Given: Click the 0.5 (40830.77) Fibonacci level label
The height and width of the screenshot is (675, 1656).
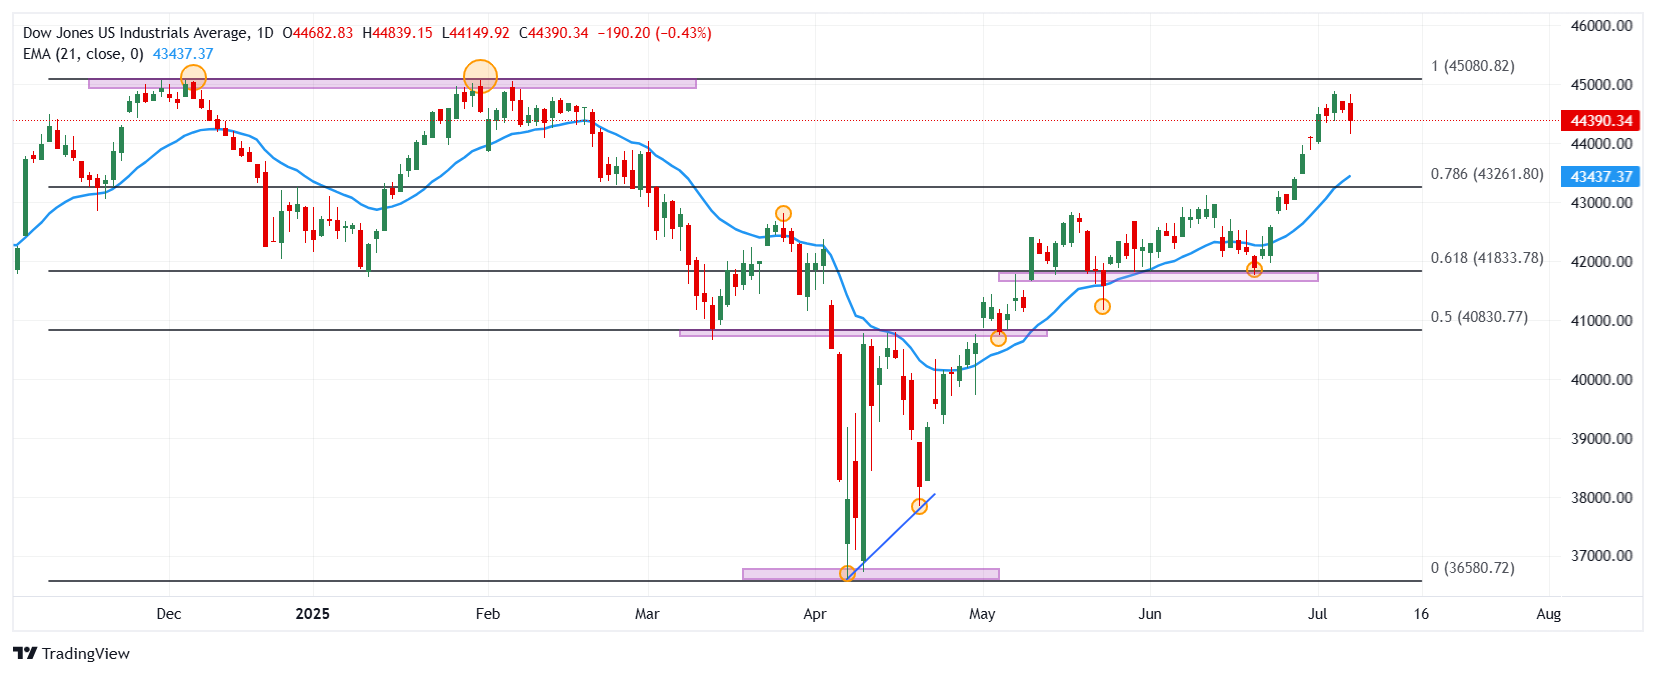Looking at the screenshot, I should click(1479, 317).
